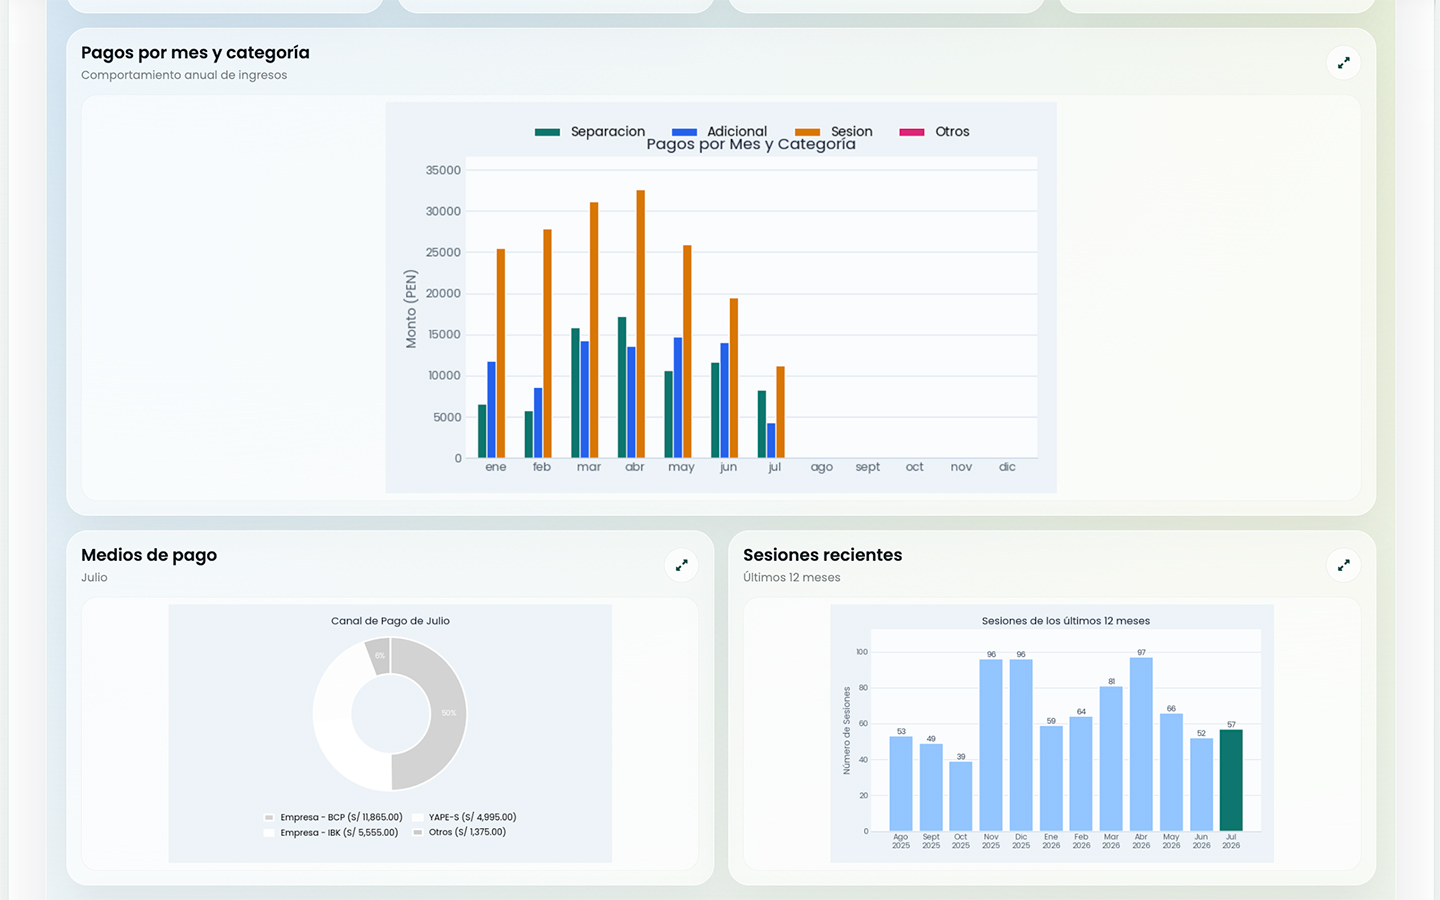This screenshot has width=1440, height=900.
Task: Toggle Separacion series in legend
Action: pos(590,131)
